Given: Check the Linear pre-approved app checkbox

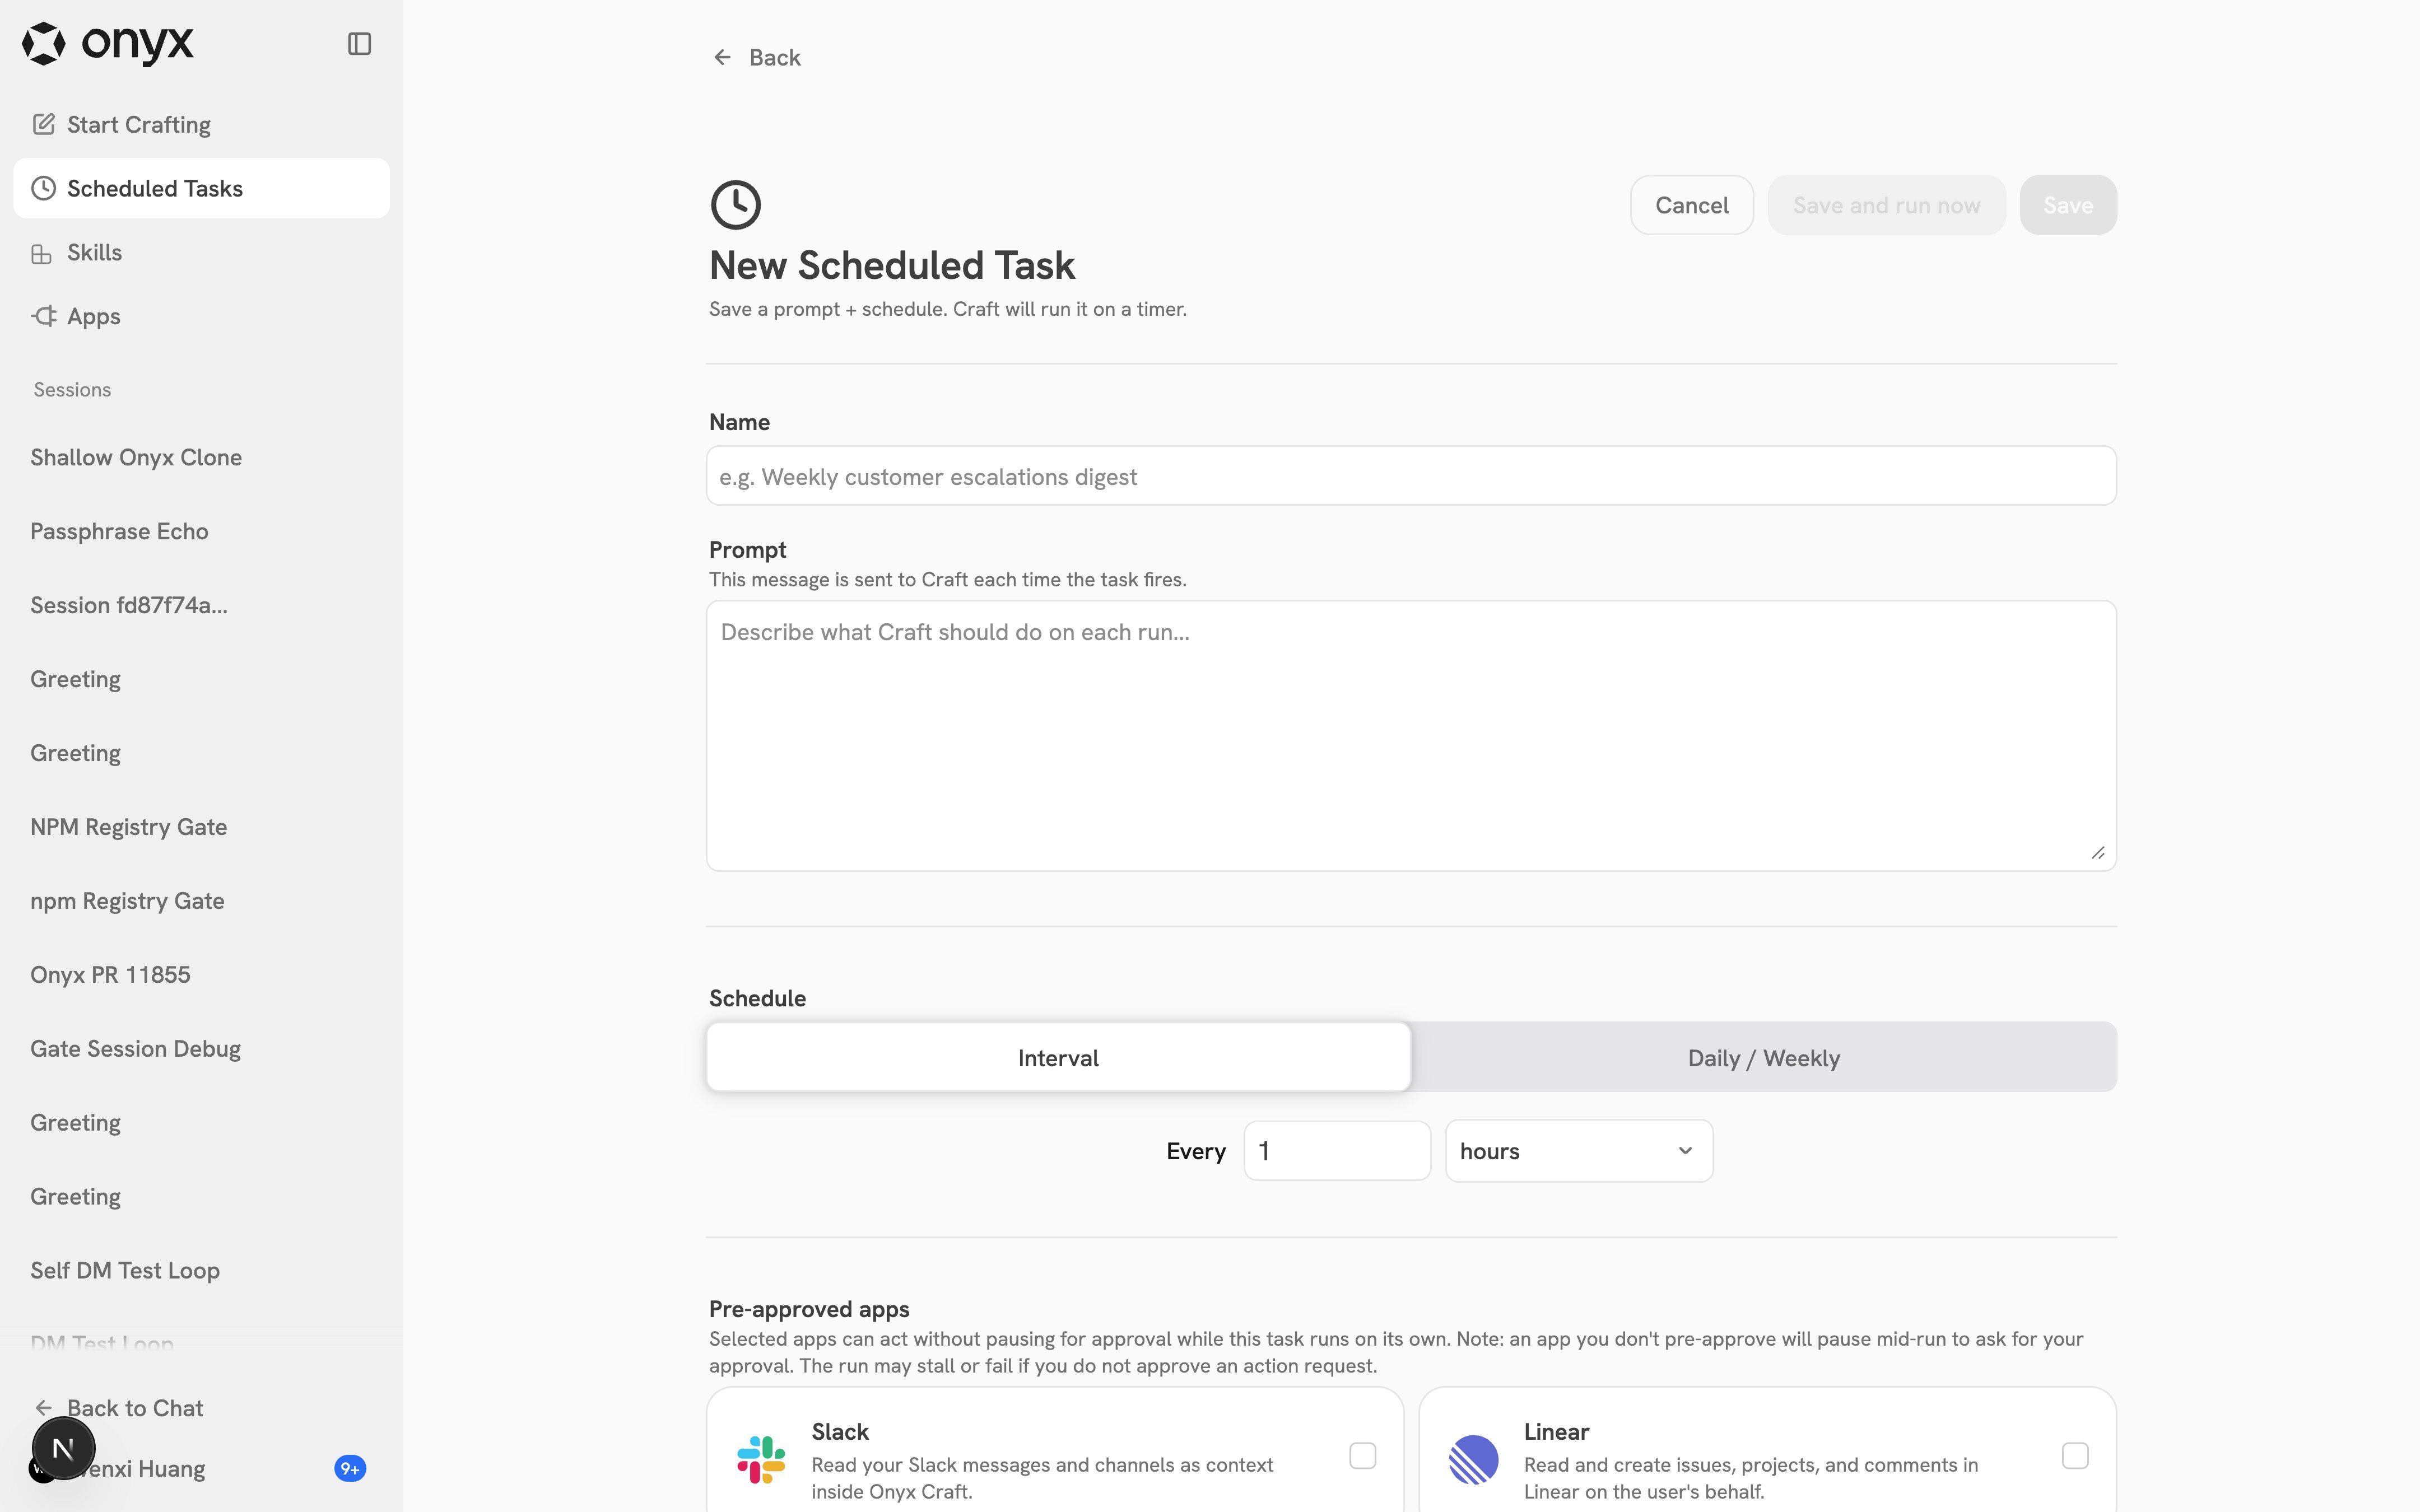Looking at the screenshot, I should pyautogui.click(x=2075, y=1455).
